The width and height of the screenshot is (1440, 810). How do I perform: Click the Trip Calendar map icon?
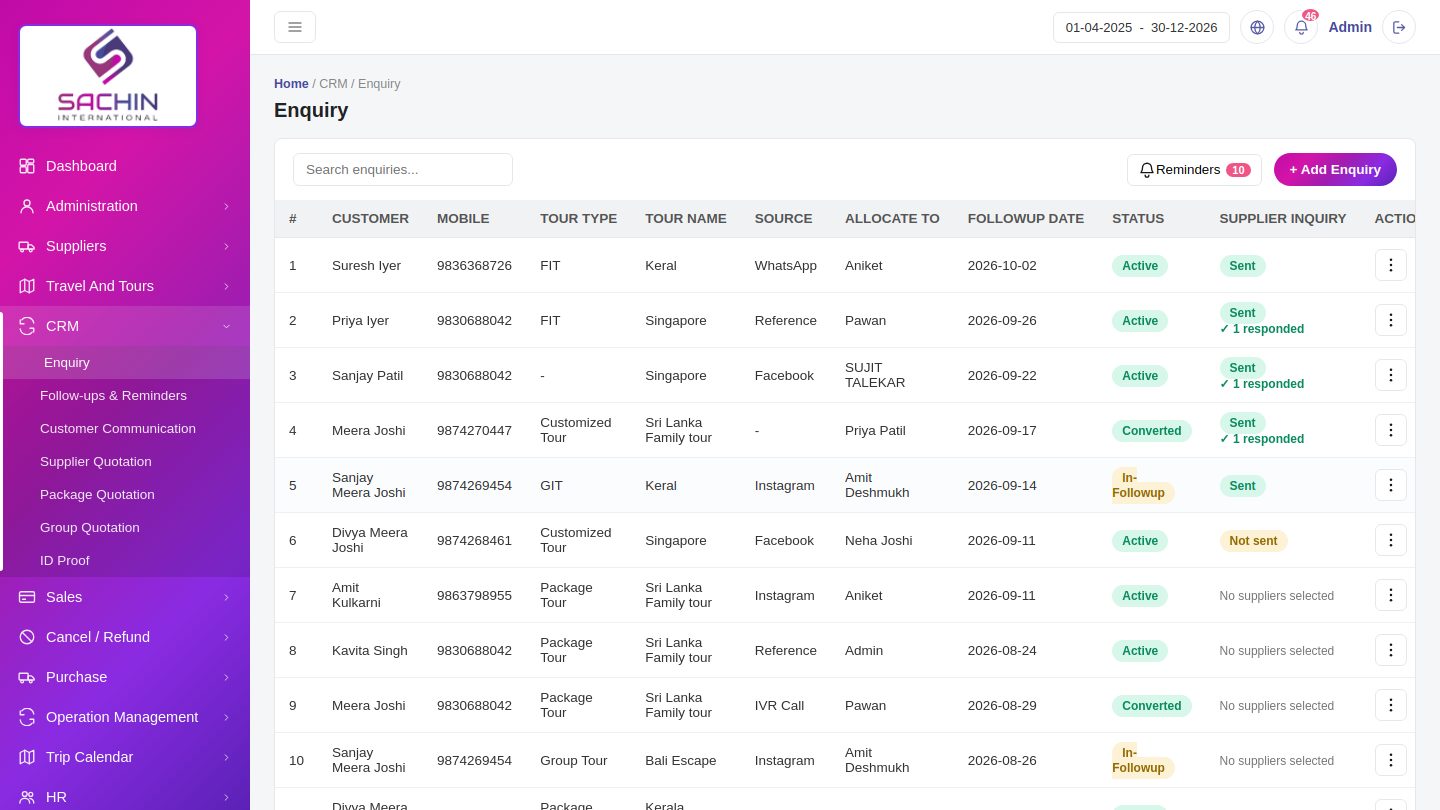(x=27, y=757)
